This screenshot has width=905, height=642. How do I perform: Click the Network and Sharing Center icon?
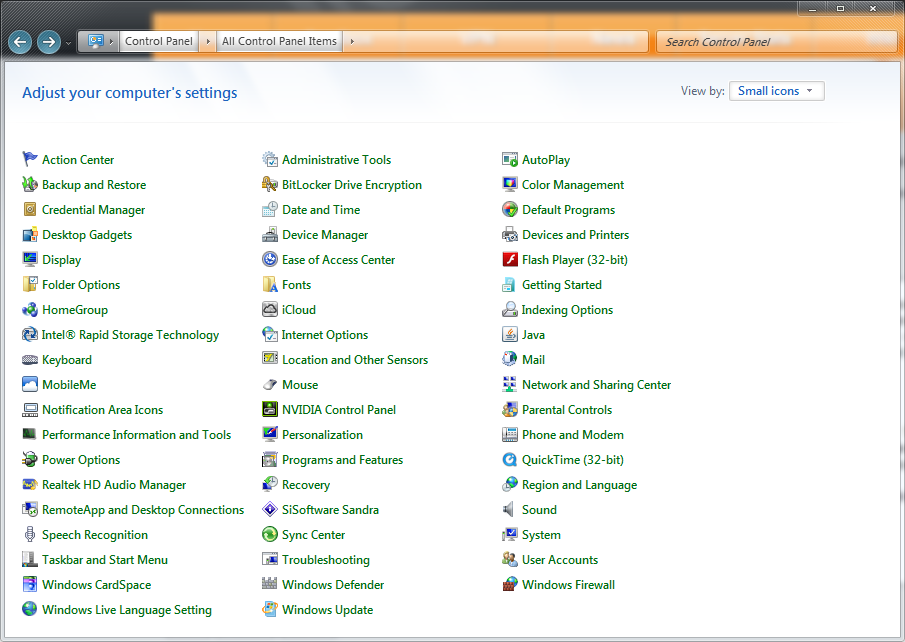click(510, 384)
